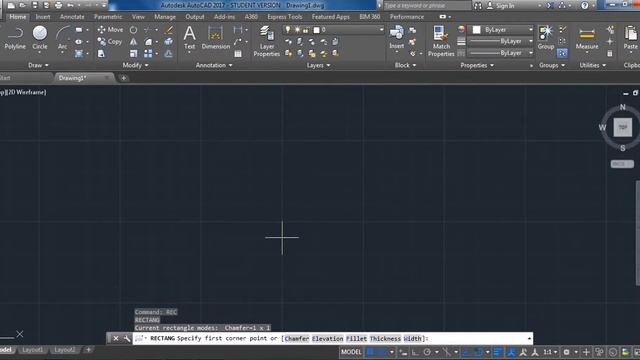Image resolution: width=640 pixels, height=360 pixels.
Task: Toggle Ortho mode in status bar
Action: [x=415, y=352]
